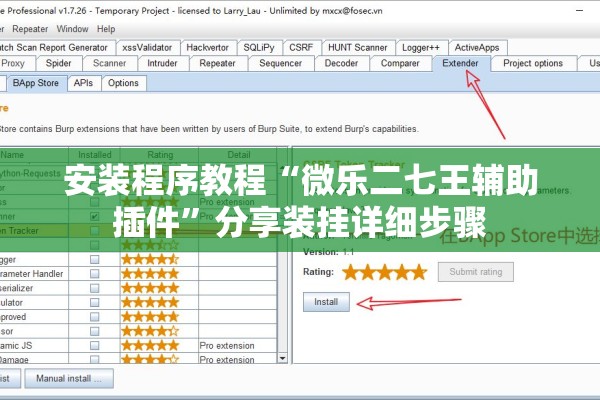600x400 pixels.
Task: Select the 'gger' extension row
Action: (x=138, y=260)
